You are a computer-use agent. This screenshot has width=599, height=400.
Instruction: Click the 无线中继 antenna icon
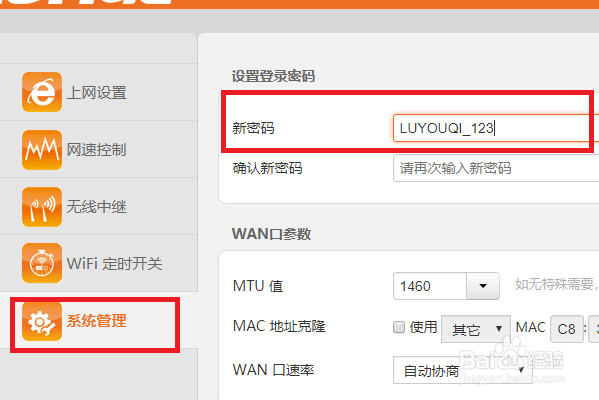pos(42,207)
